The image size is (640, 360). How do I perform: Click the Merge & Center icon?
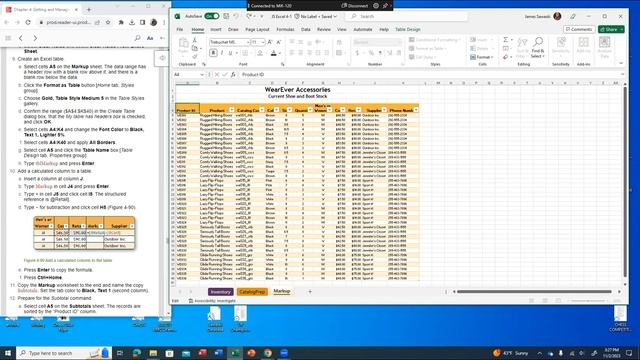339,53
